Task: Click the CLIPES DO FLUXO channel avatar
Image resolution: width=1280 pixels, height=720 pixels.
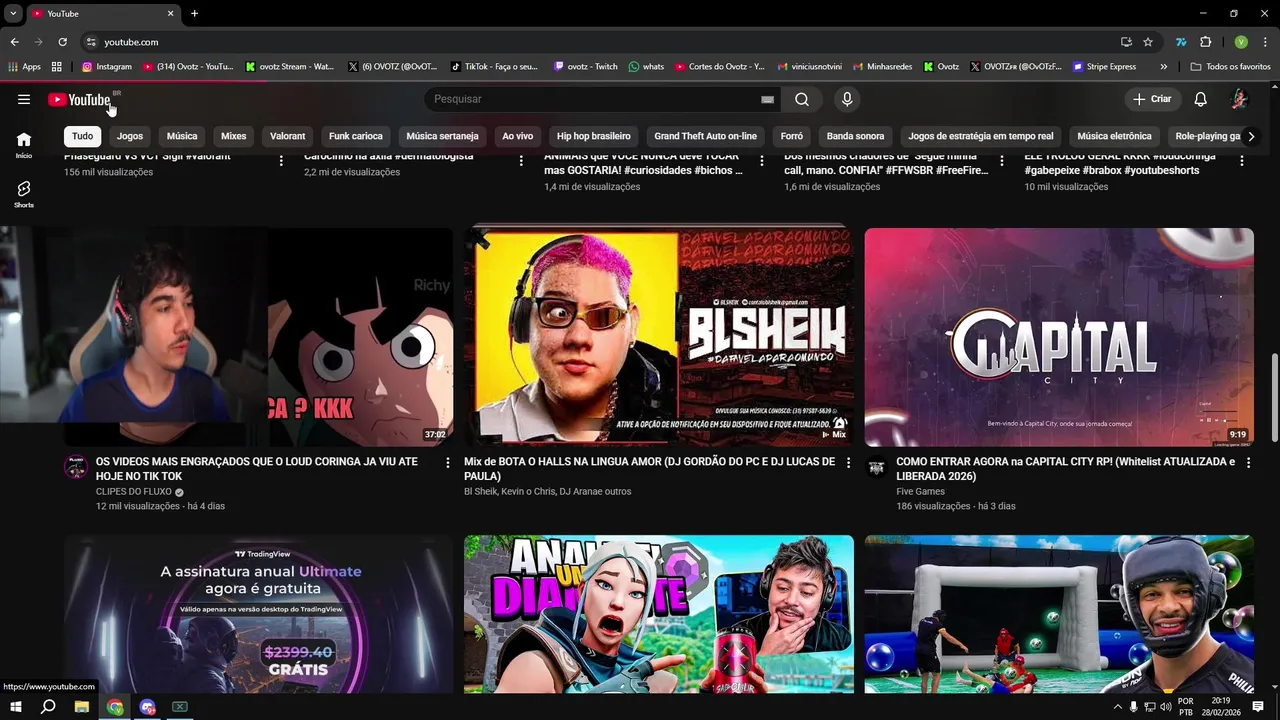Action: click(x=76, y=467)
